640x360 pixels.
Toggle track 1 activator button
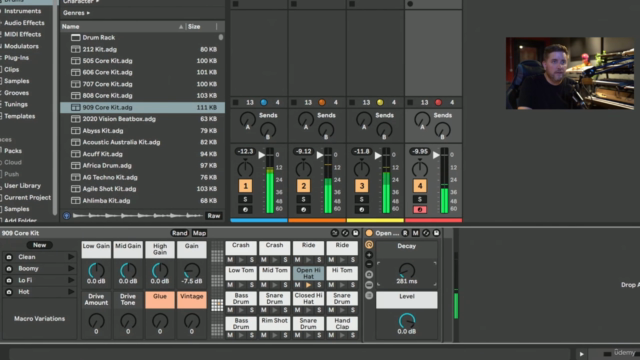coord(245,186)
